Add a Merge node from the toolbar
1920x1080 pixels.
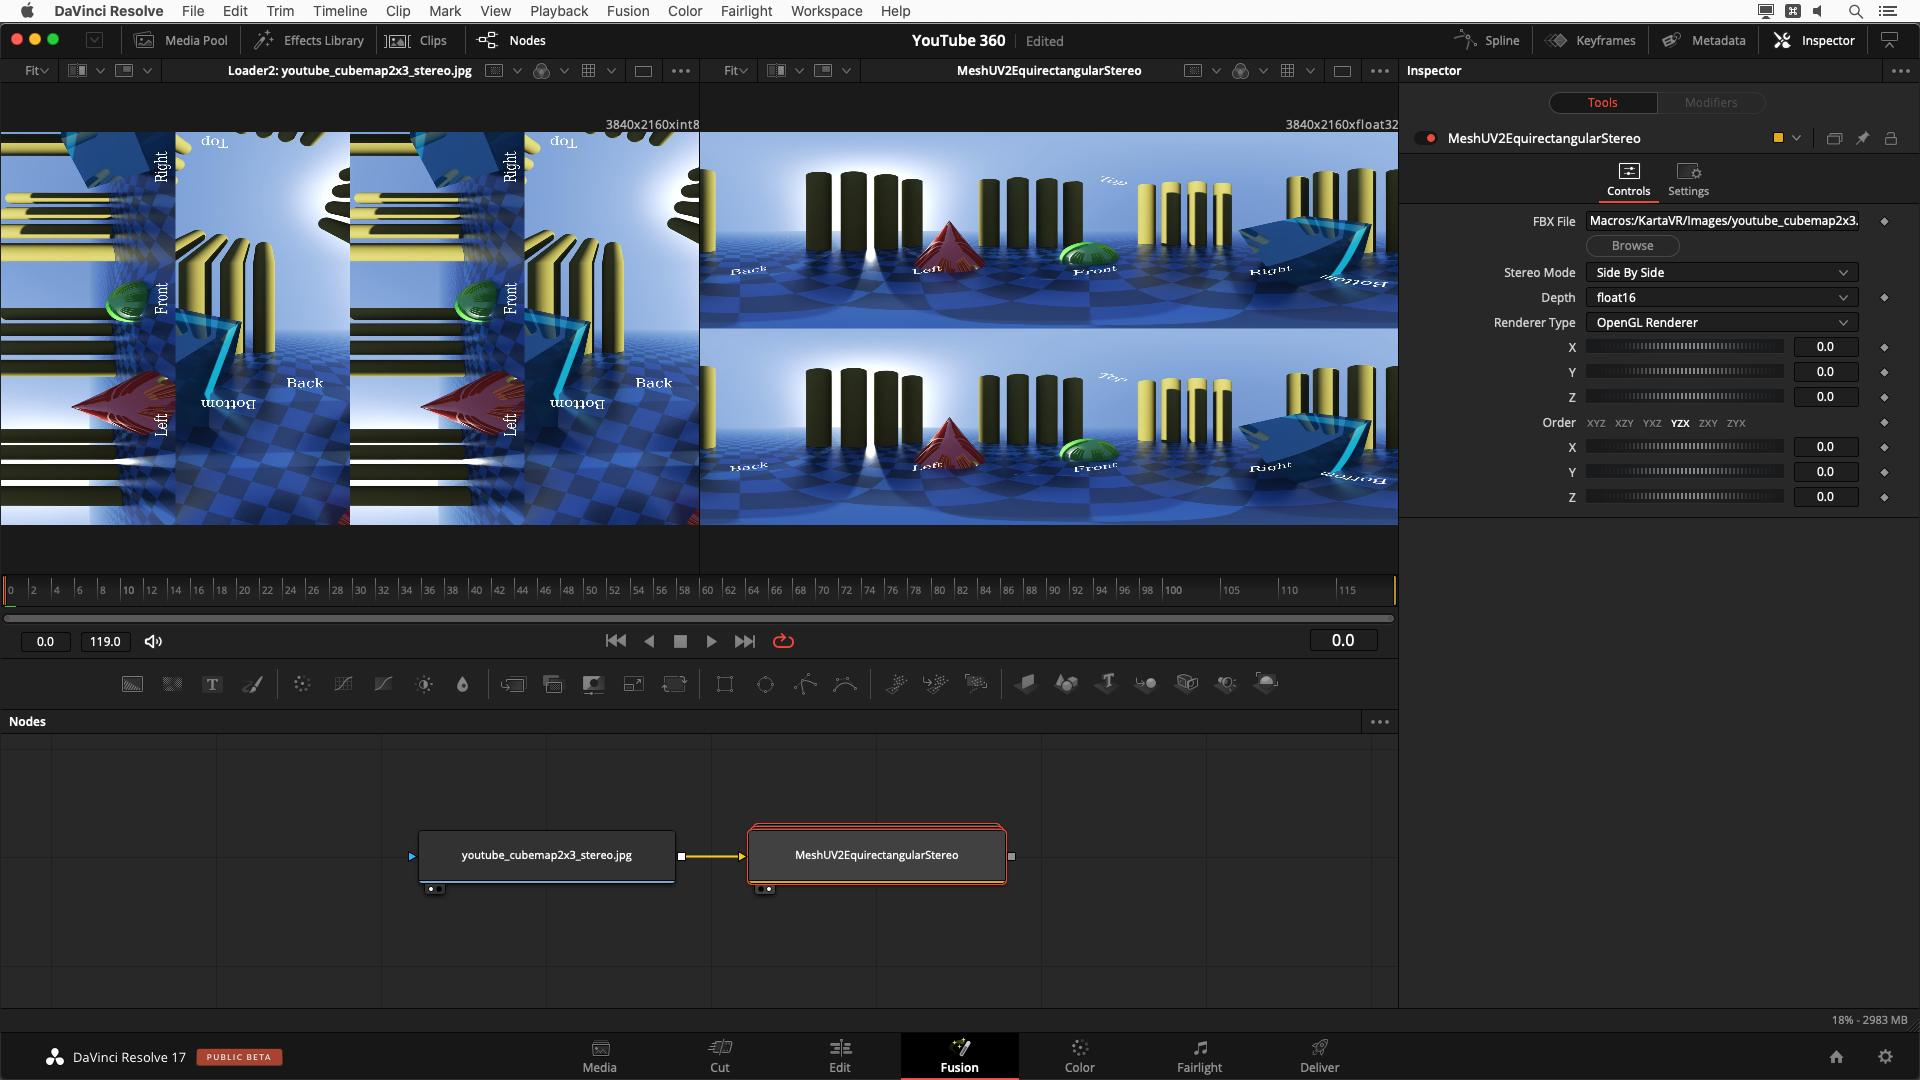513,684
